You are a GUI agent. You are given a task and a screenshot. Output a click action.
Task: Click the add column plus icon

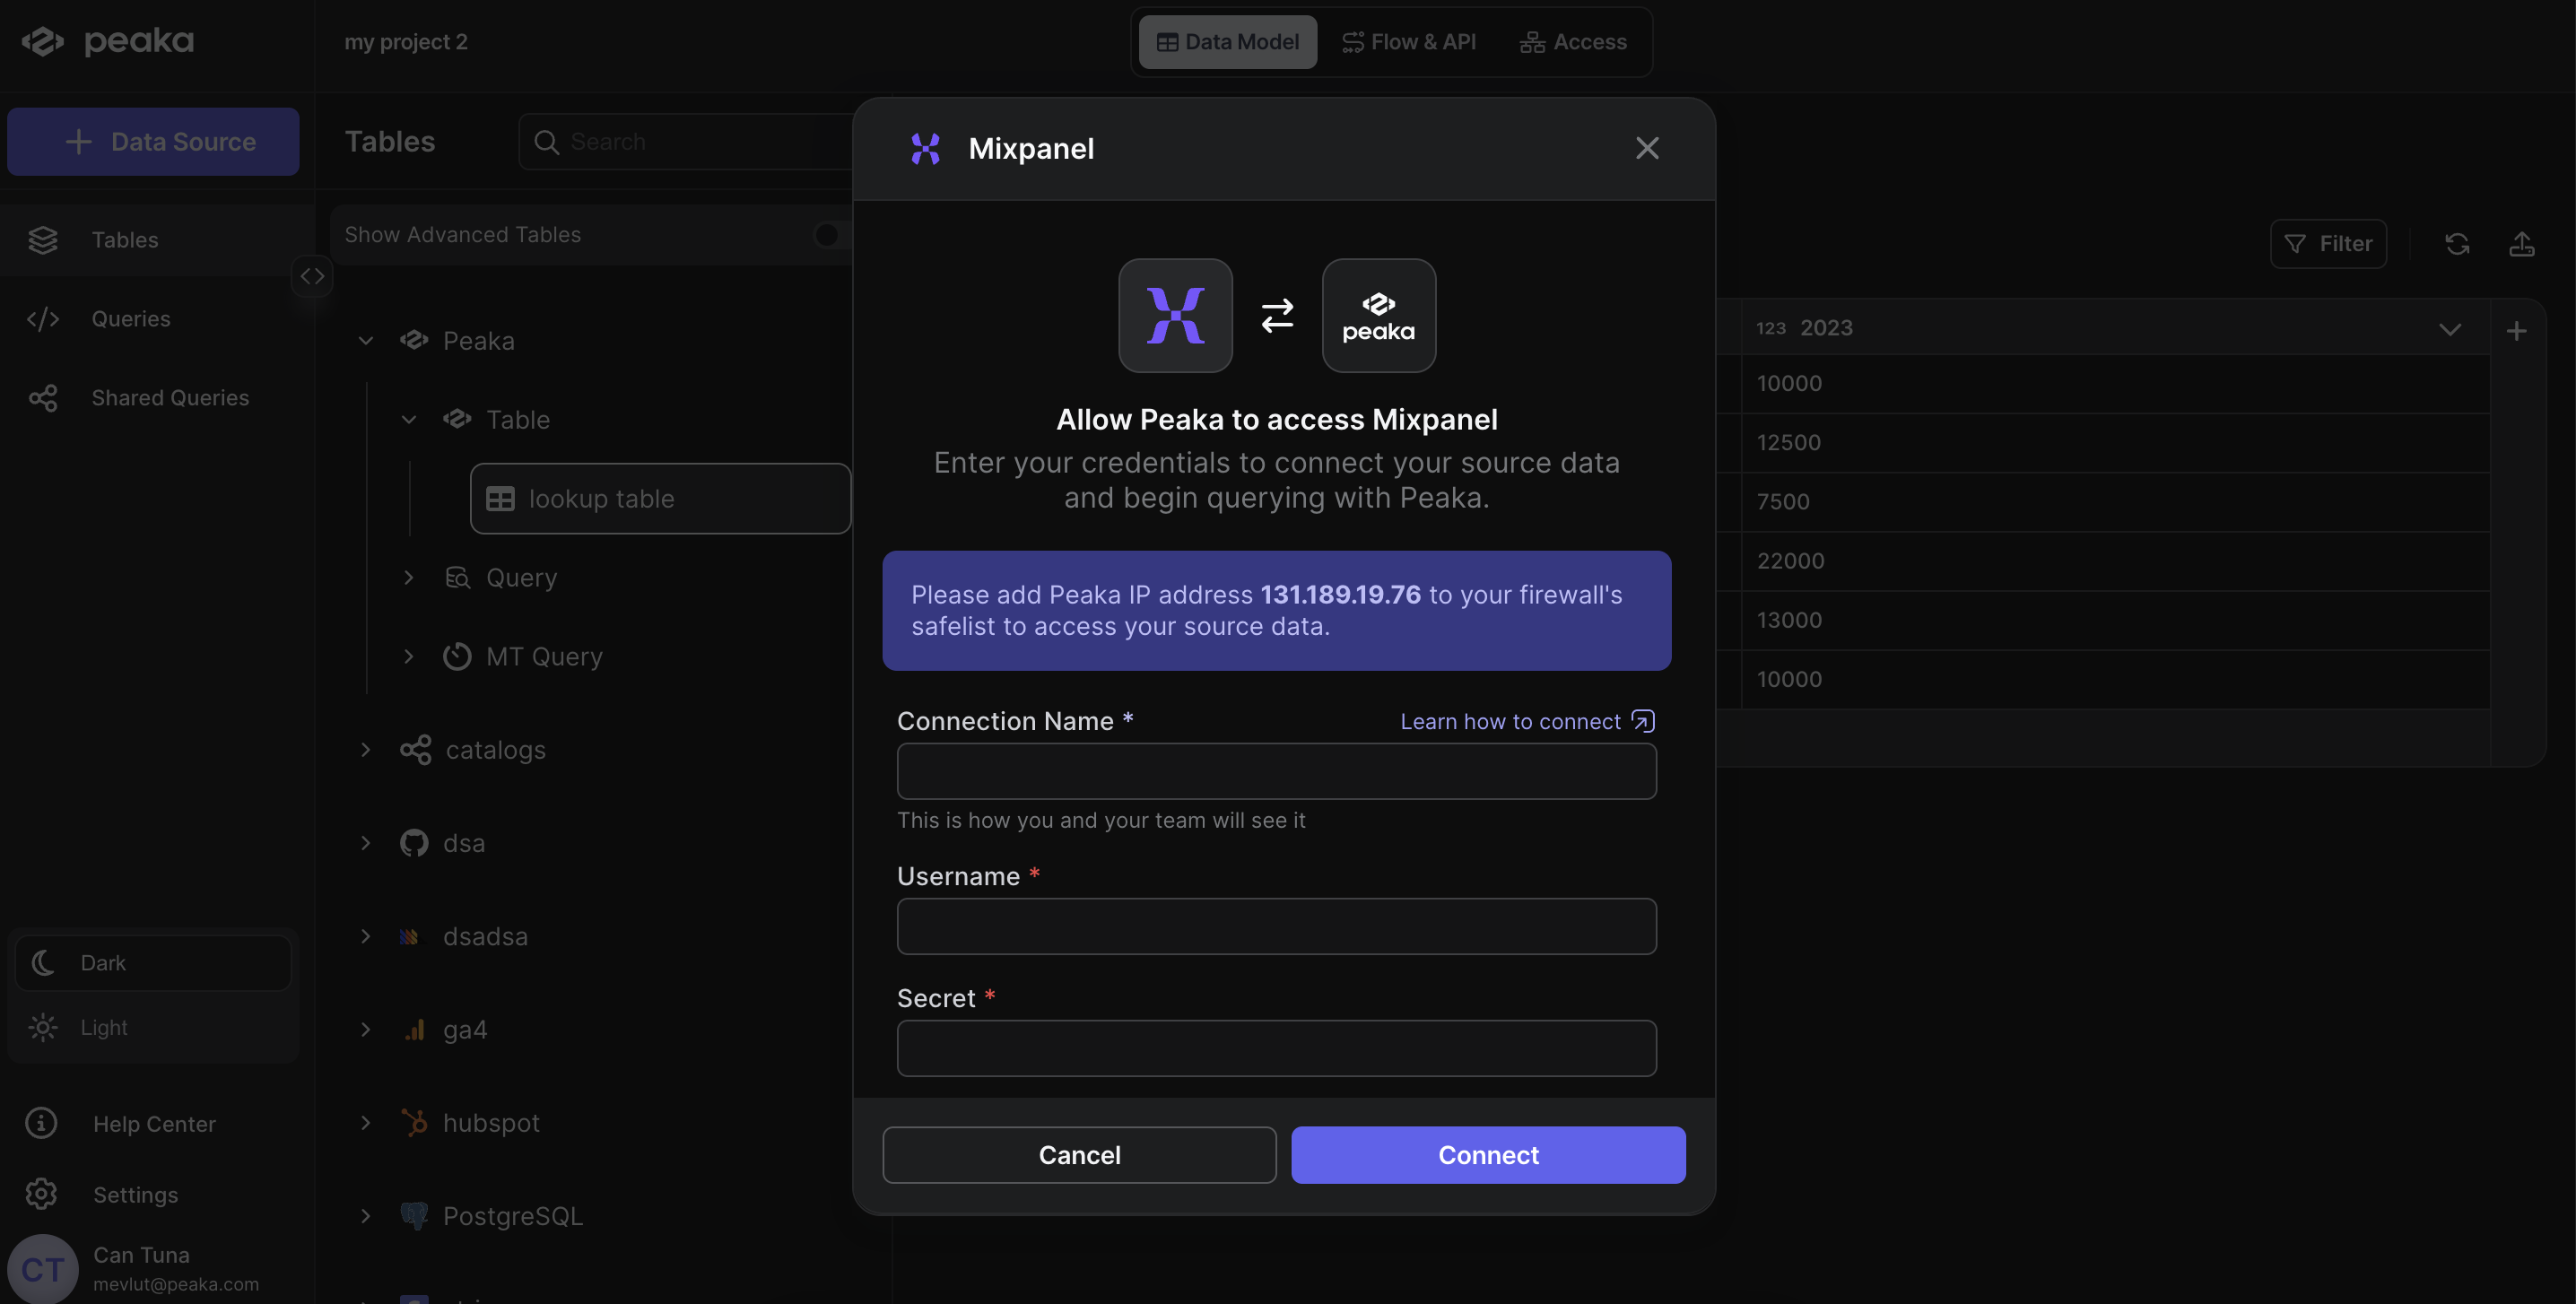click(2517, 330)
